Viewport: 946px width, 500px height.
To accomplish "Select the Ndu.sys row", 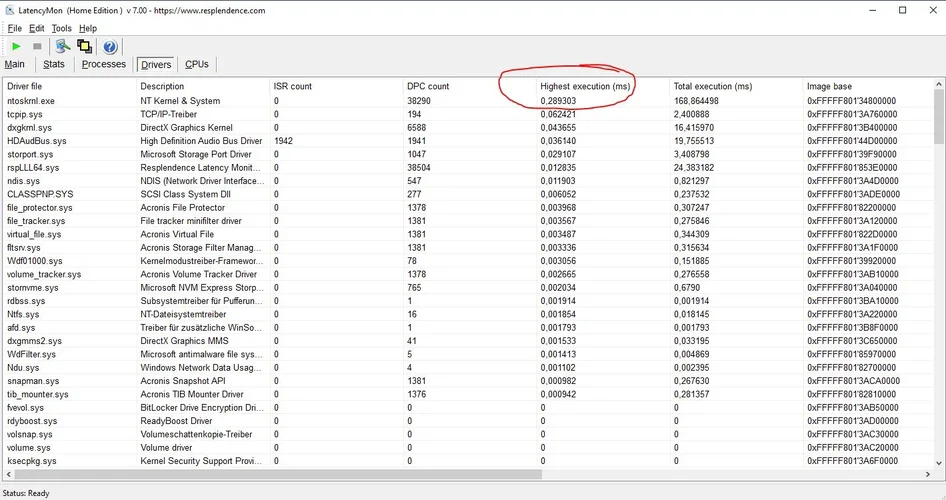I will click(468, 367).
